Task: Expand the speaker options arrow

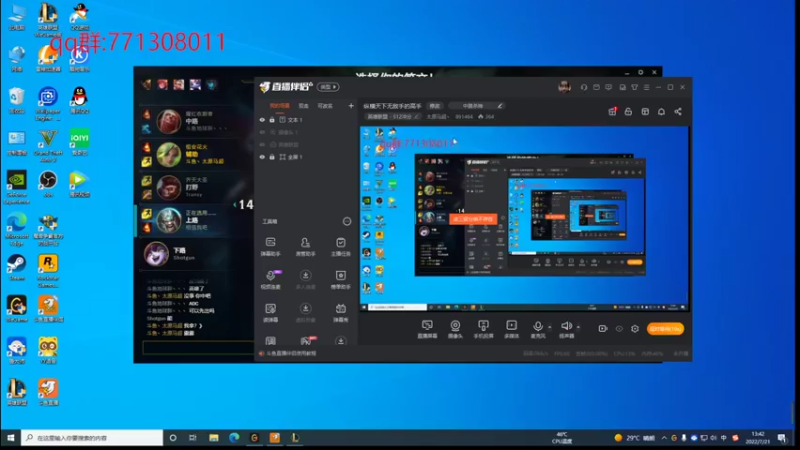Action: click(x=578, y=327)
